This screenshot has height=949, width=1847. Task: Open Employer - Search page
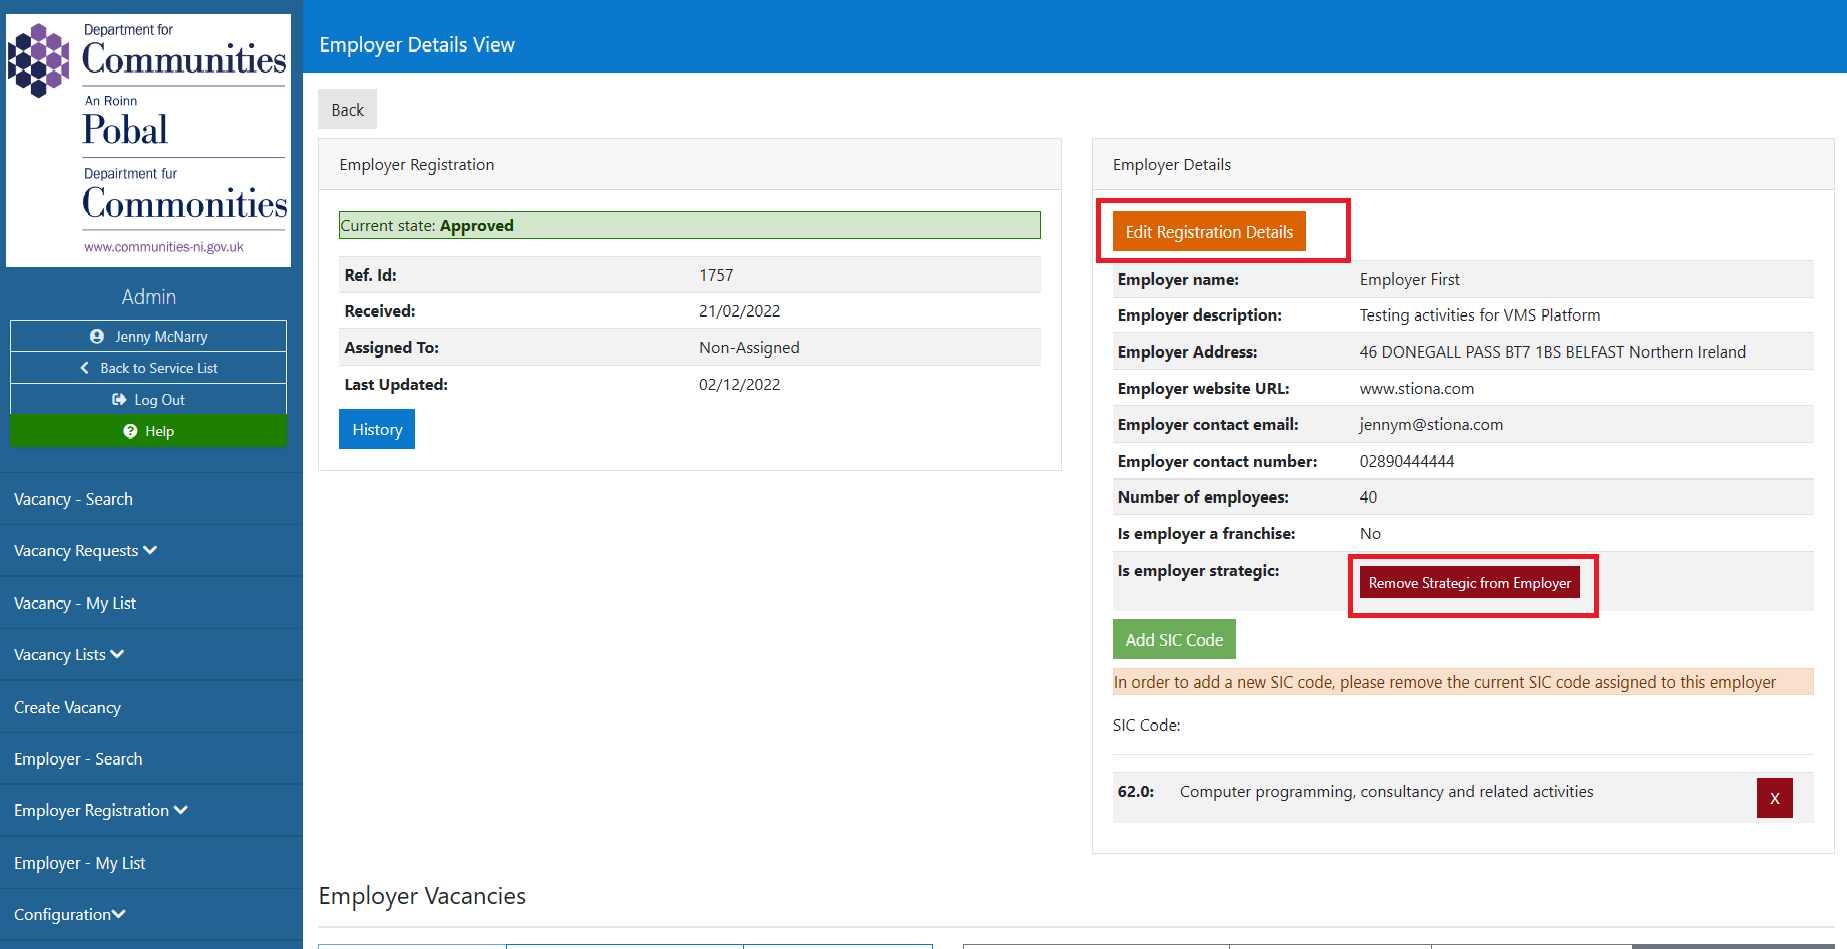(x=78, y=759)
